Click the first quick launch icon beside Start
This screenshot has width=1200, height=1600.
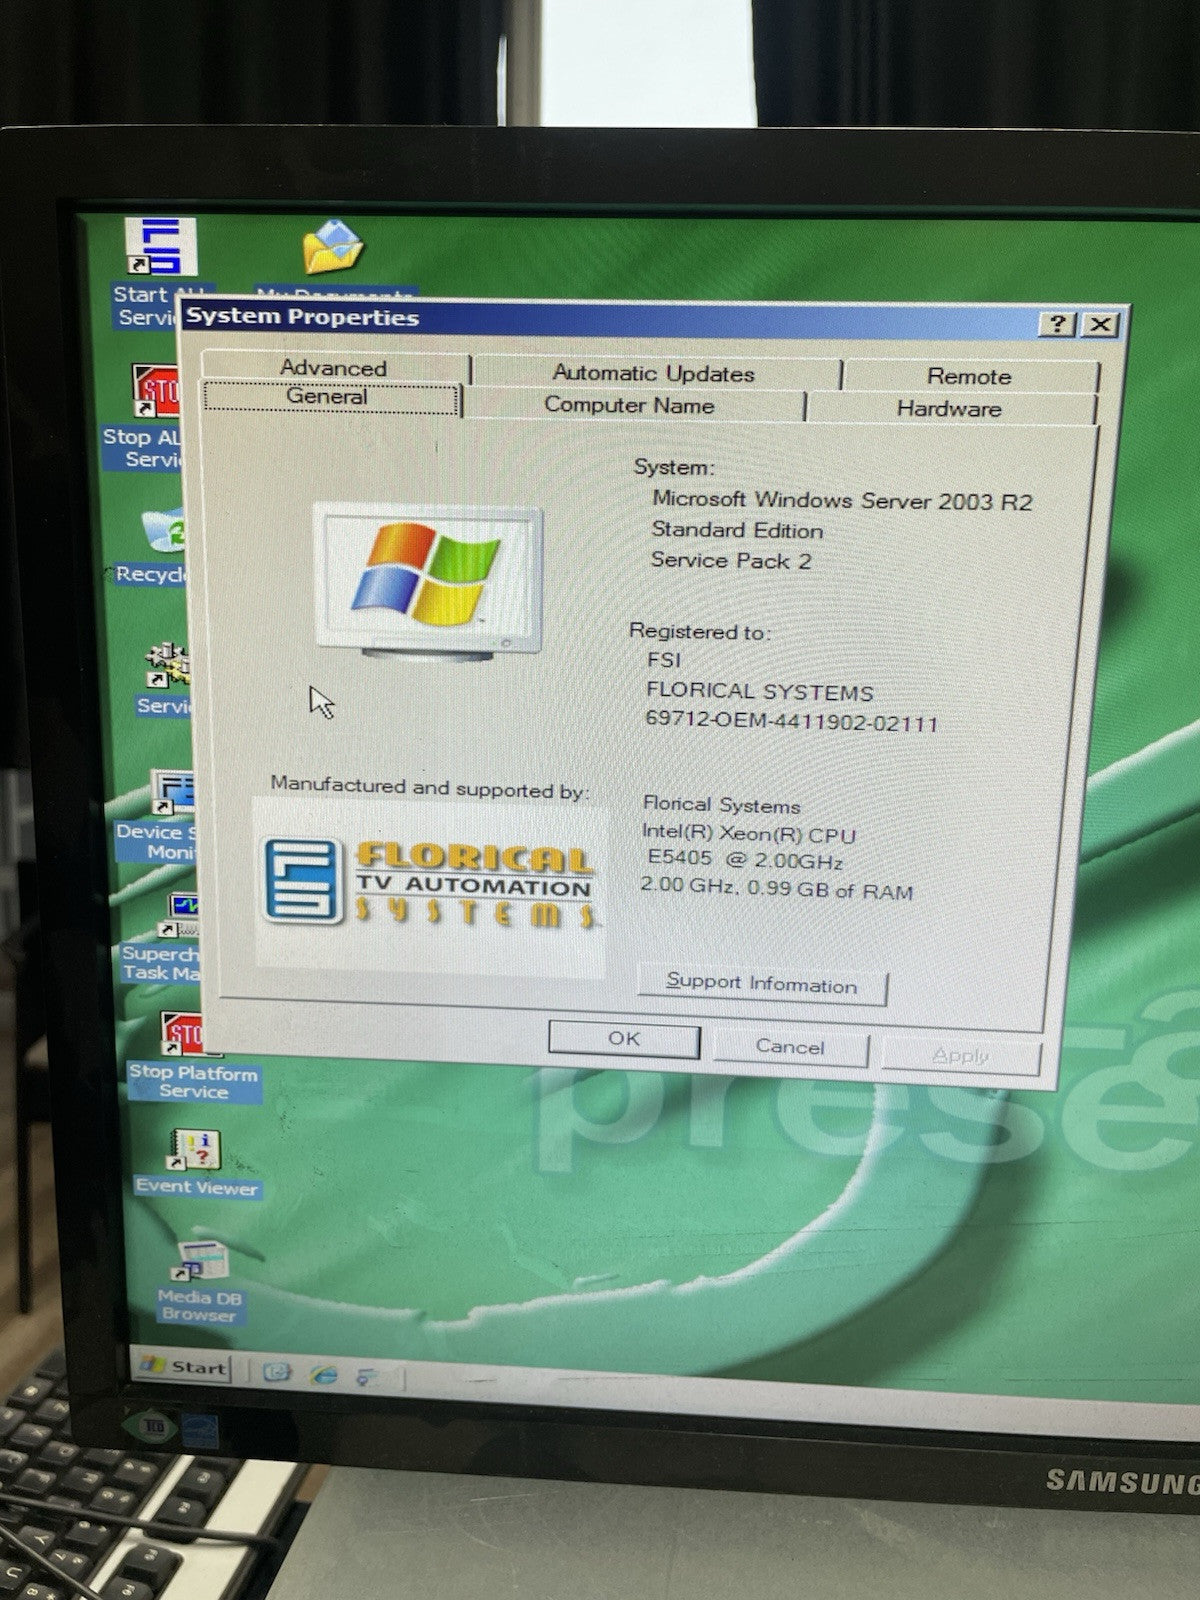[x=276, y=1372]
